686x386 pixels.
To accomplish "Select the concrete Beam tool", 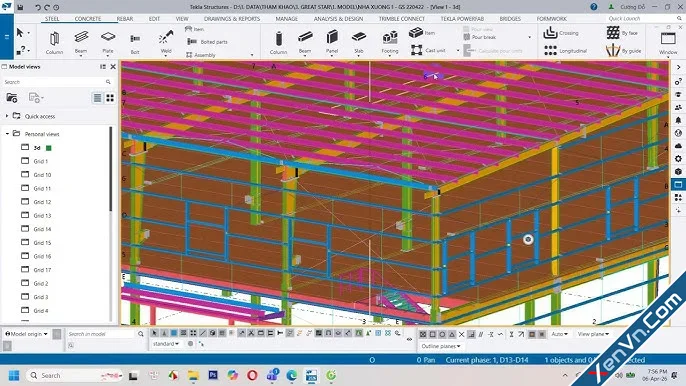I will (x=305, y=42).
